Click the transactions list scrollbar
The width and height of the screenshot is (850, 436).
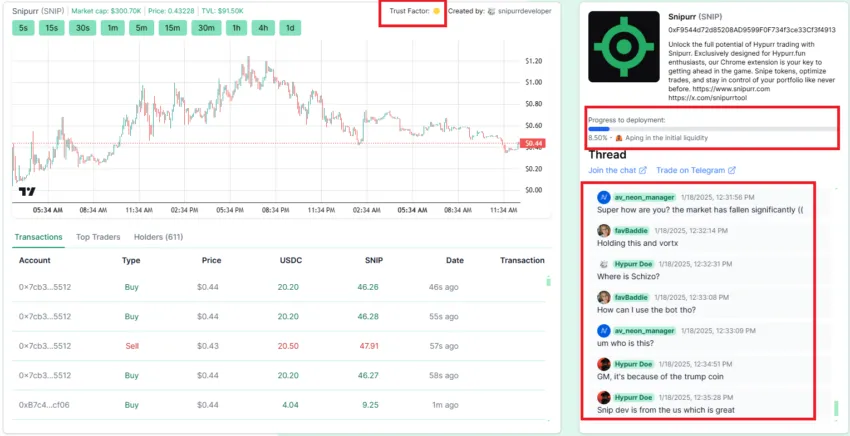[548, 281]
